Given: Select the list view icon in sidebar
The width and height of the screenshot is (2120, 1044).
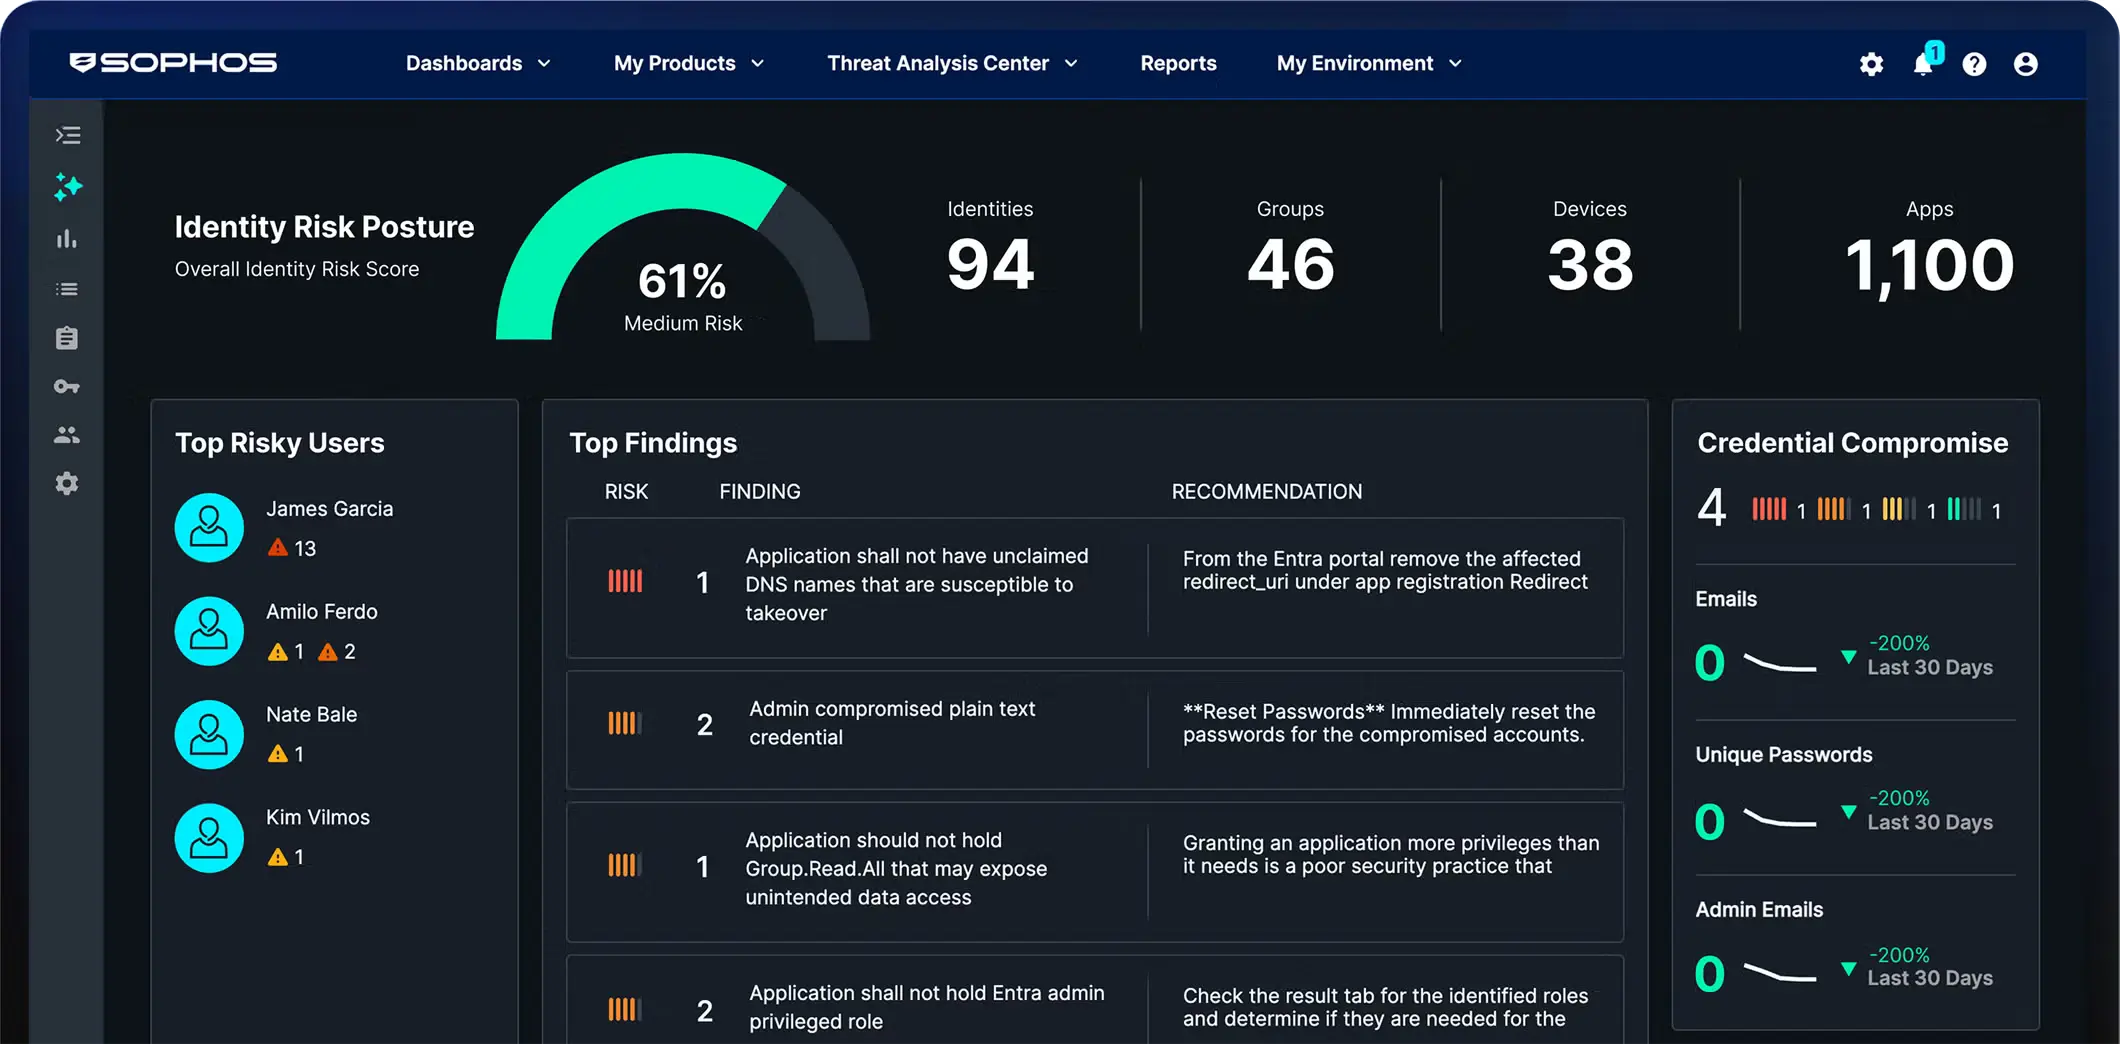Looking at the screenshot, I should pyautogui.click(x=67, y=288).
